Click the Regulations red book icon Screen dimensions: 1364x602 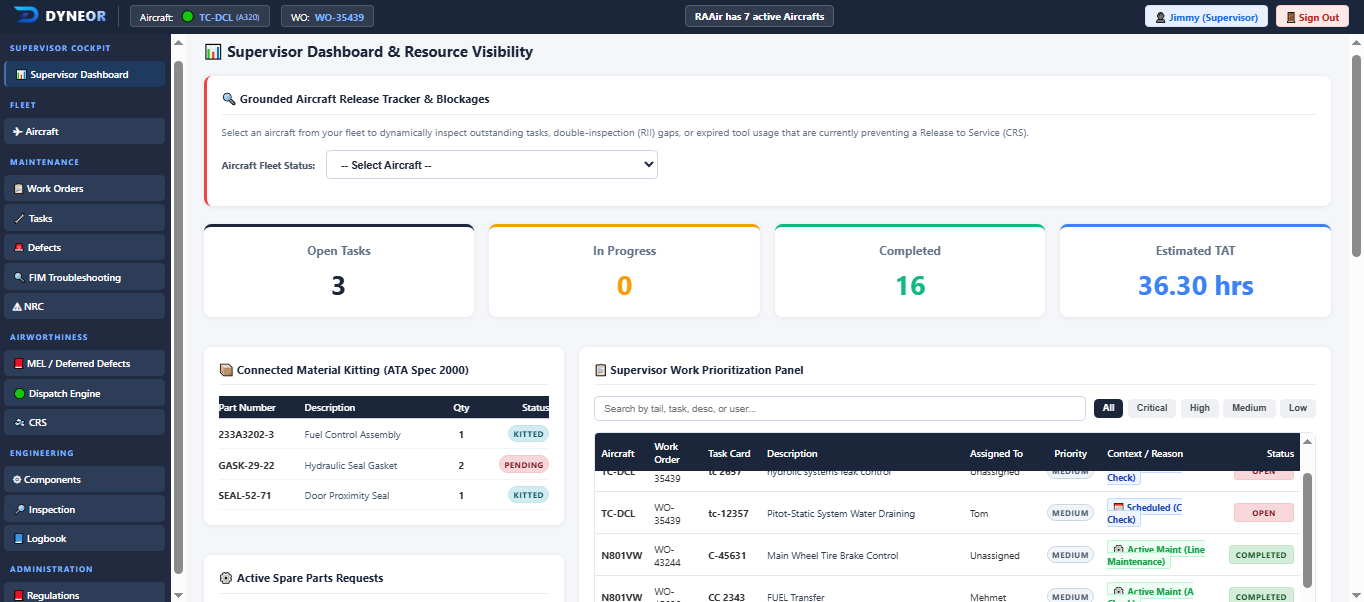(x=19, y=596)
